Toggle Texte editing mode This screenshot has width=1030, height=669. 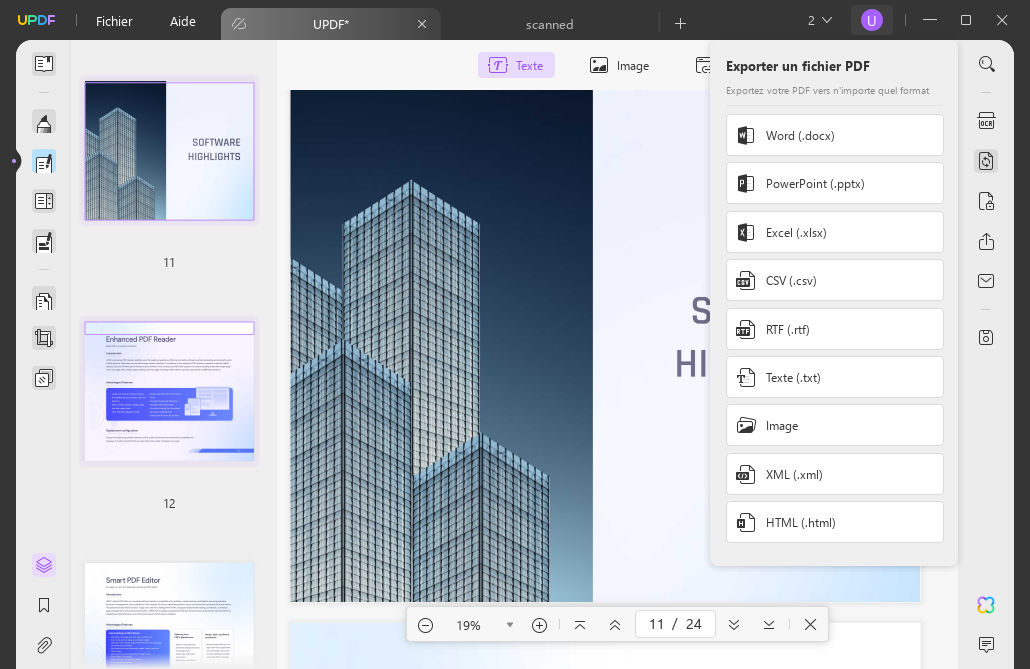click(x=516, y=65)
